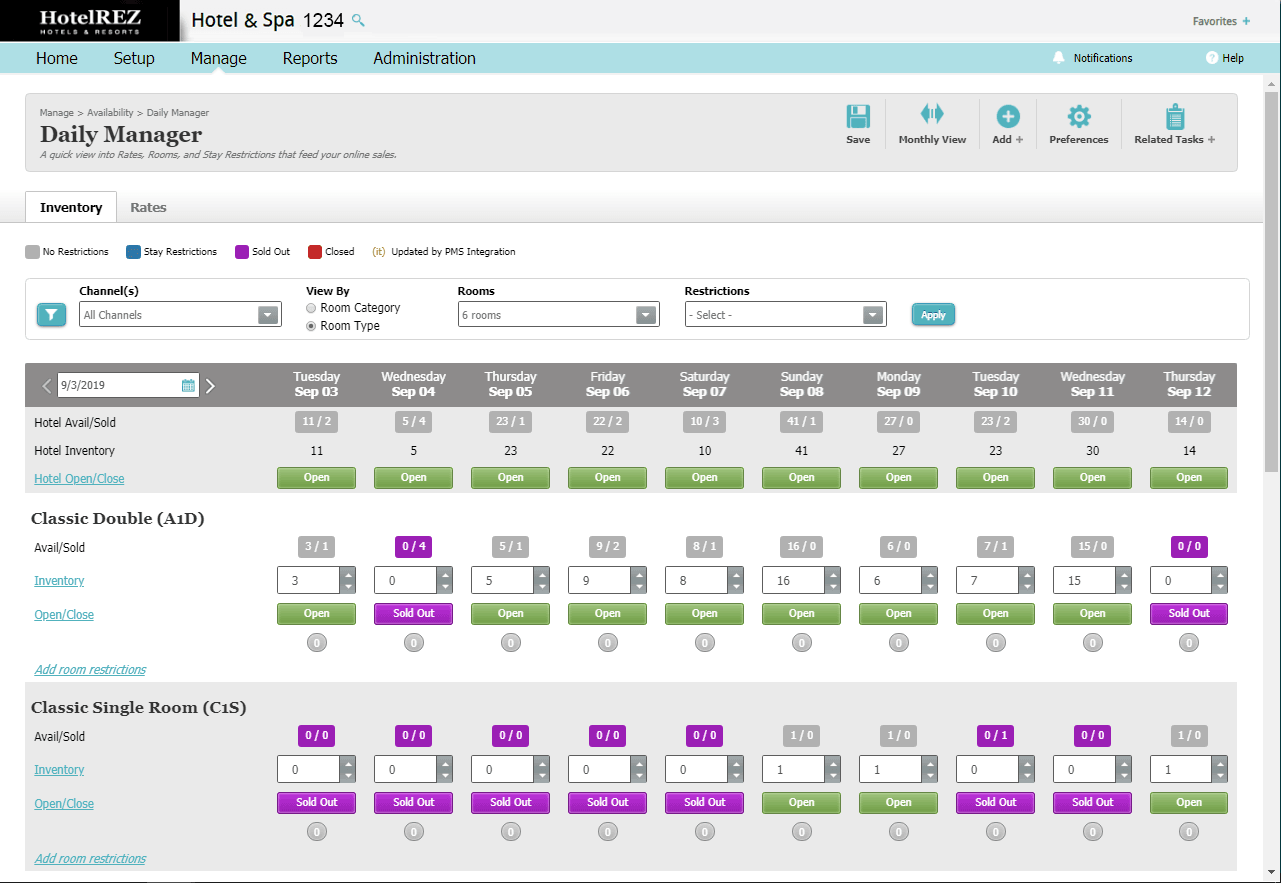Select the Room Type radio button
1281x883 pixels.
tap(311, 325)
